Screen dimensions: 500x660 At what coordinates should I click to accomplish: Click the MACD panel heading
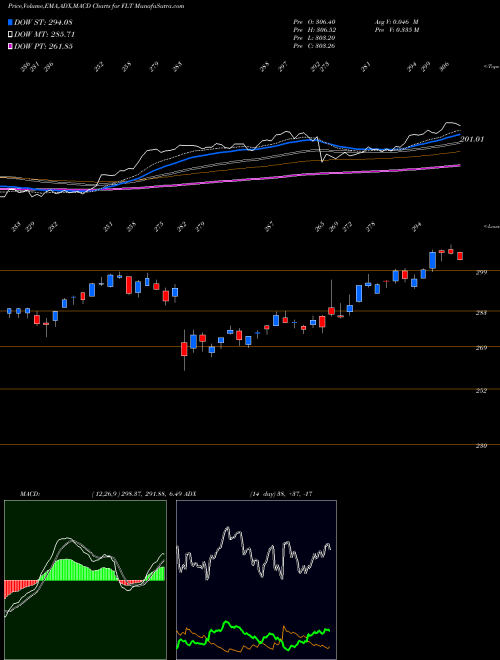(29, 494)
